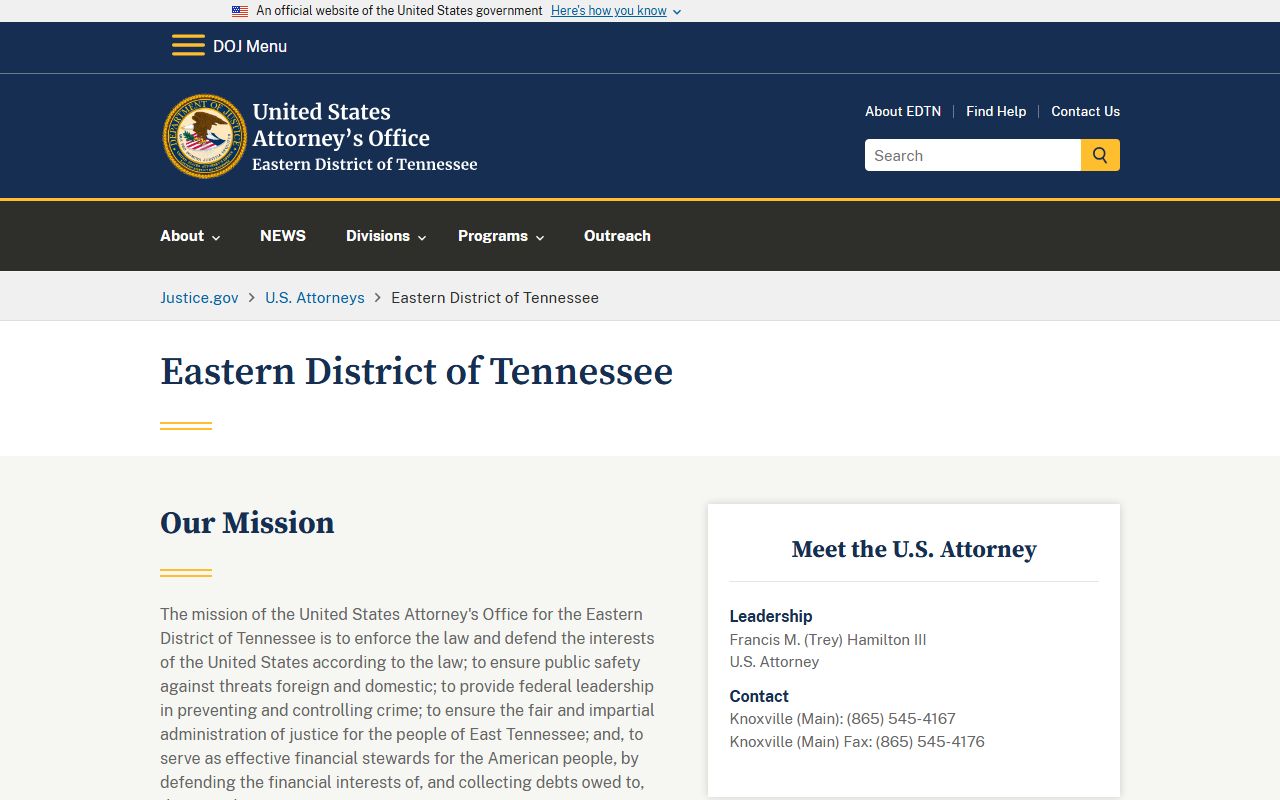Click the US flag icon in banner
Screen dimensions: 1280x800
click(240, 11)
